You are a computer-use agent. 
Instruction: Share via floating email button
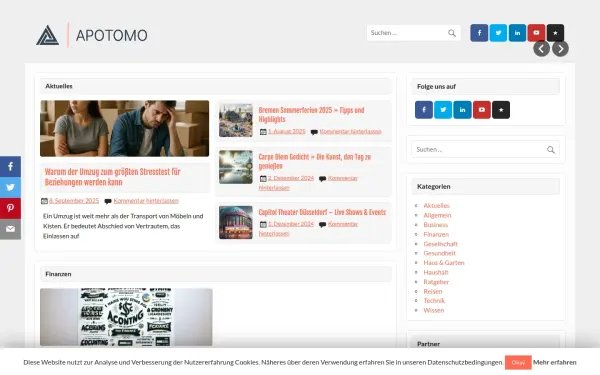point(10,229)
